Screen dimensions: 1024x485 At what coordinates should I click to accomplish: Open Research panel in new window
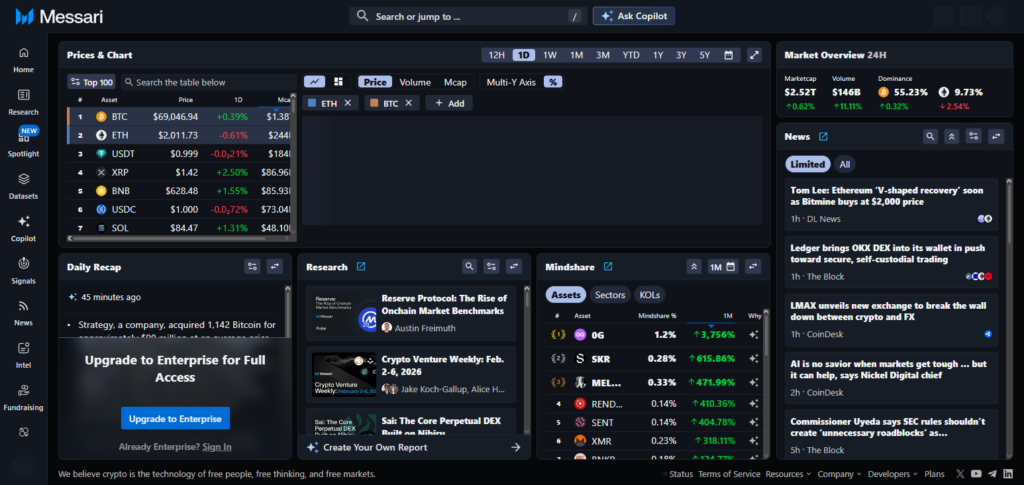coord(361,267)
